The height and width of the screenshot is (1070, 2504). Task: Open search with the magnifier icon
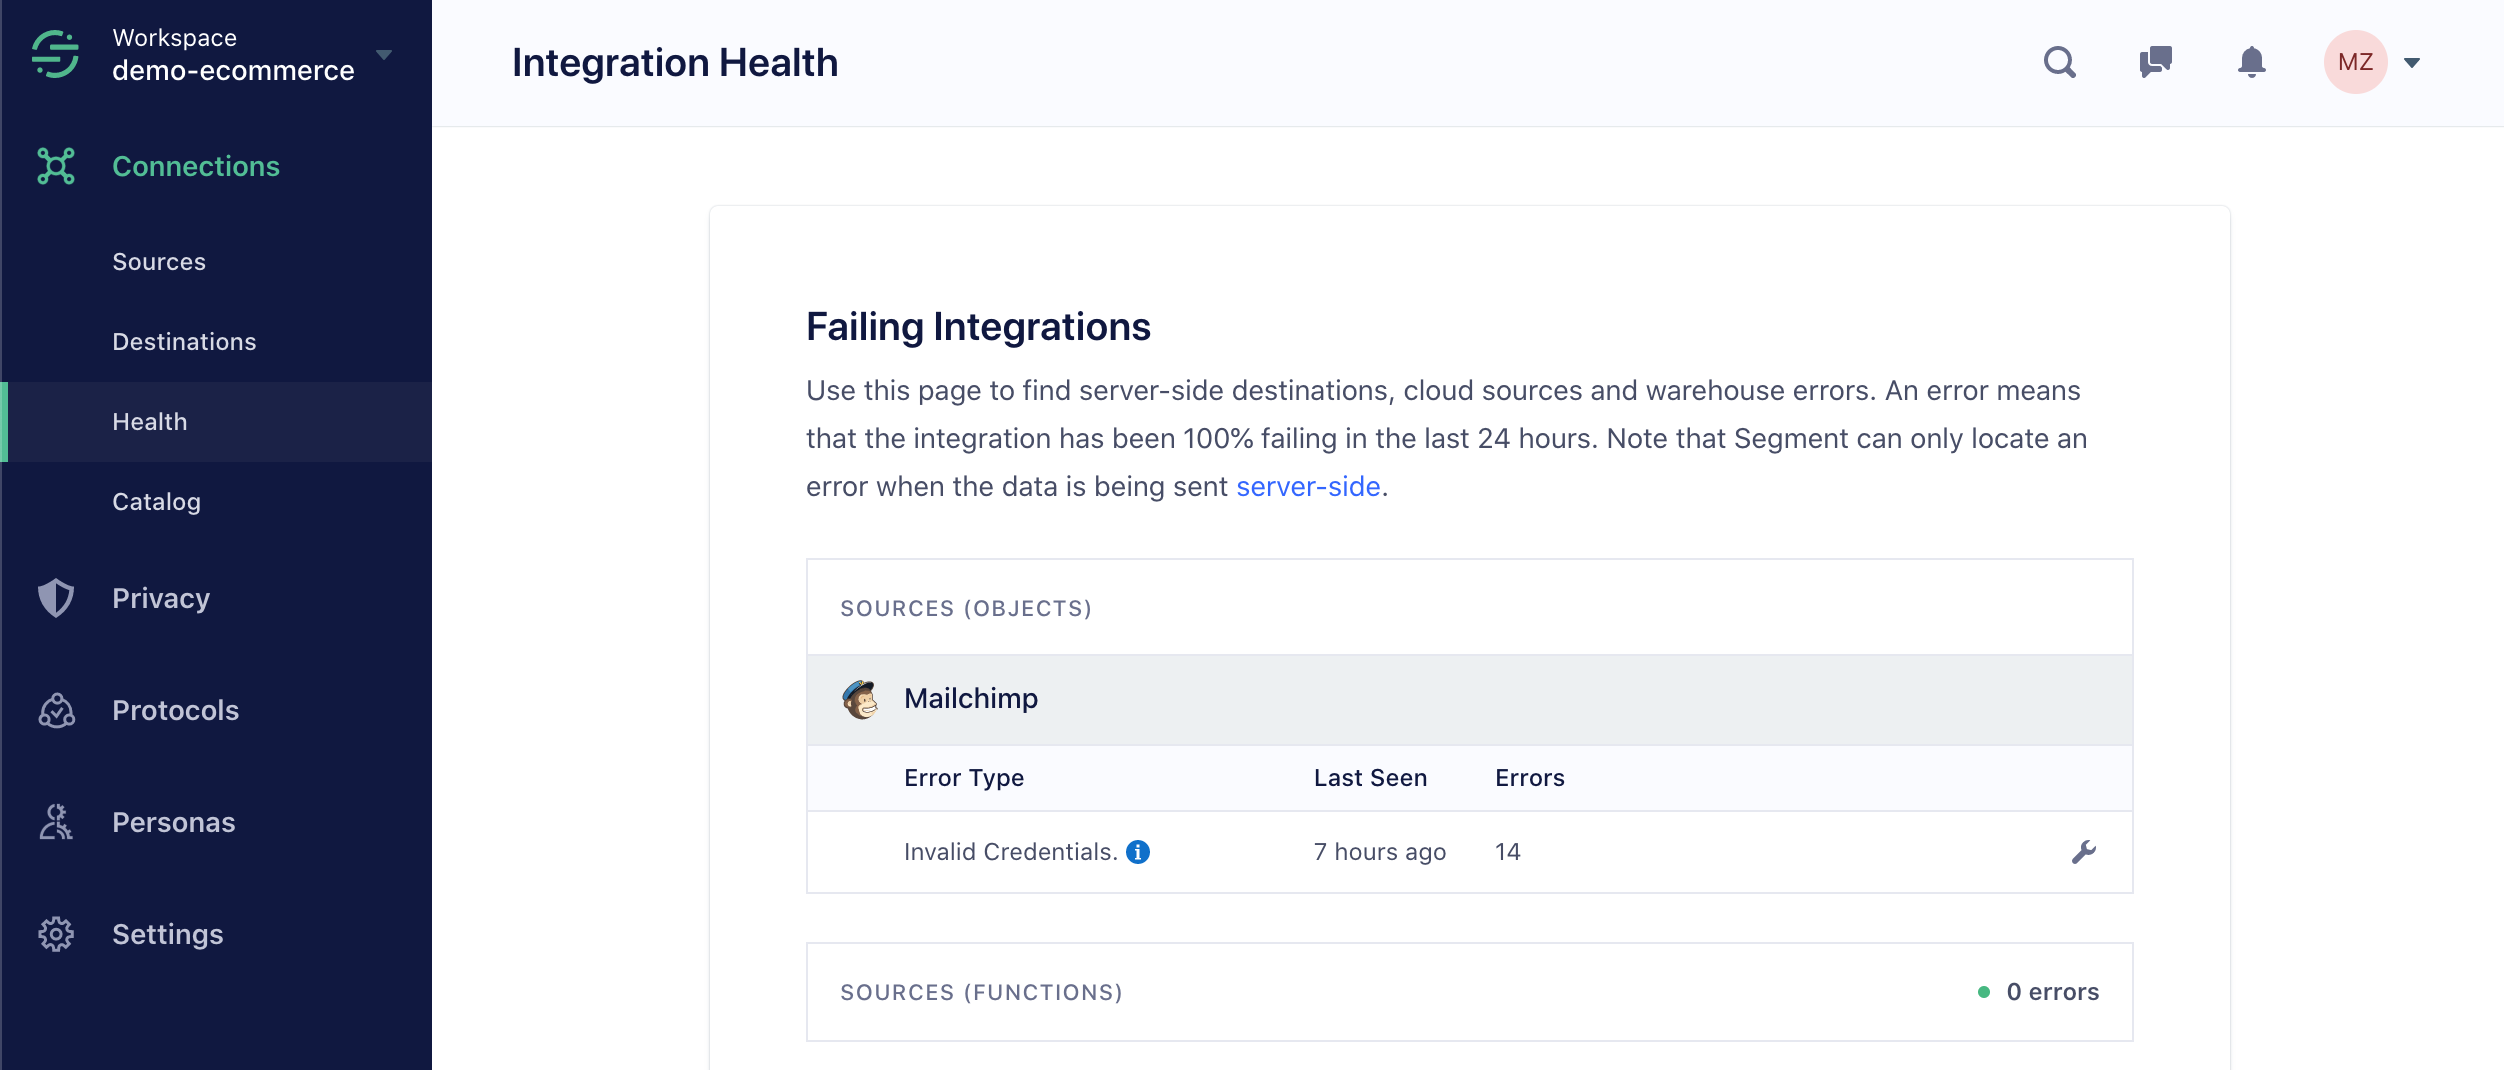(x=2061, y=62)
